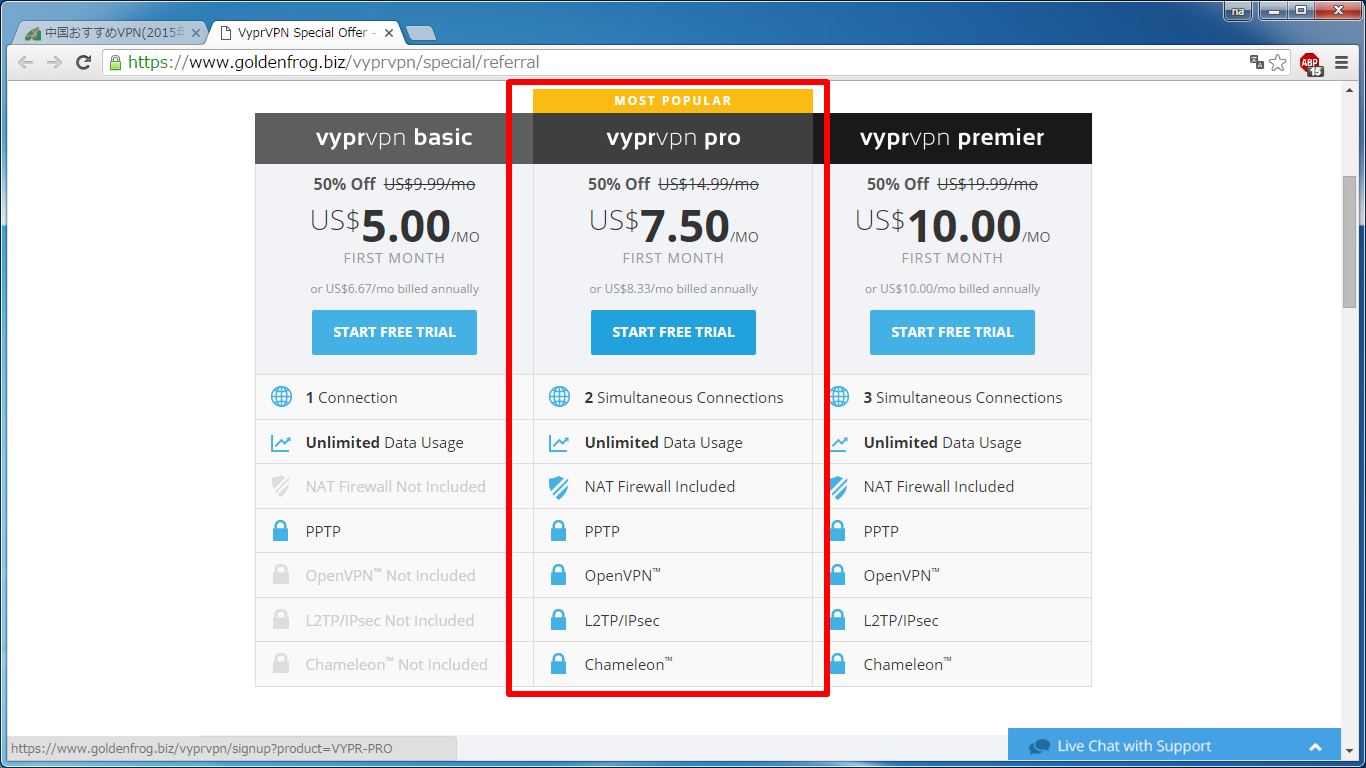
Task: Bookmark this page with the star icon
Action: (x=1278, y=62)
